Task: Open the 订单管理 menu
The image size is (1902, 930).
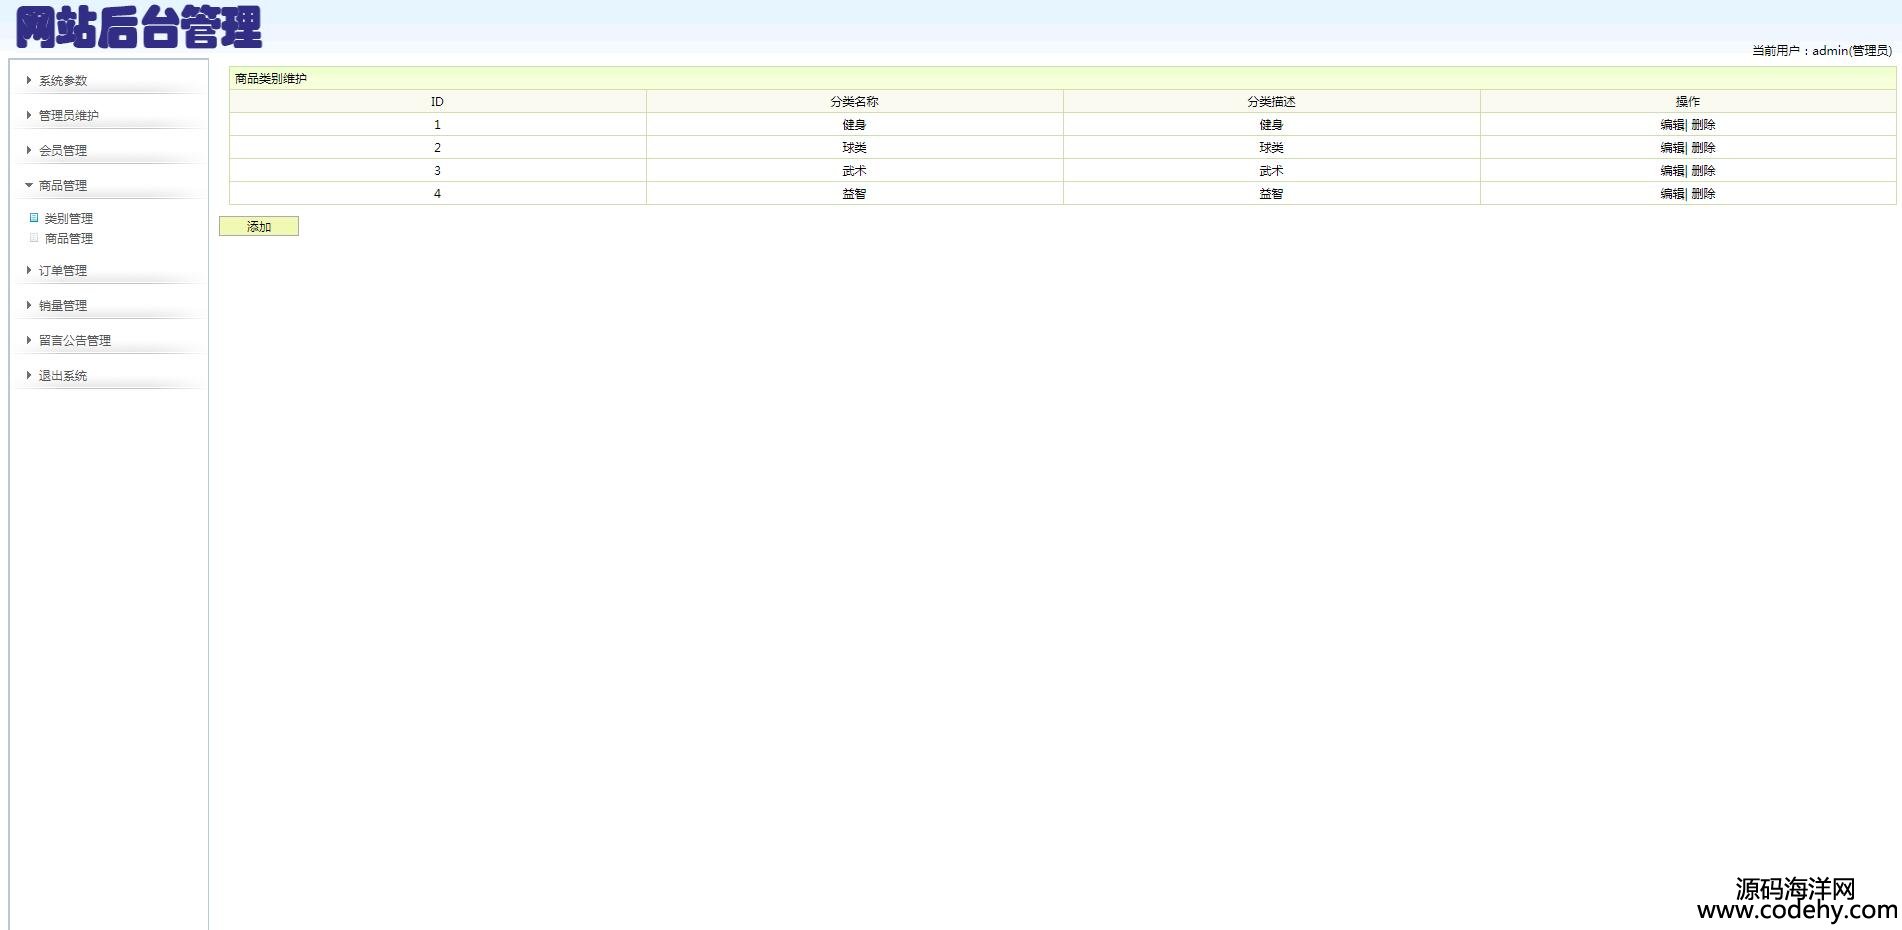Action: 62,271
